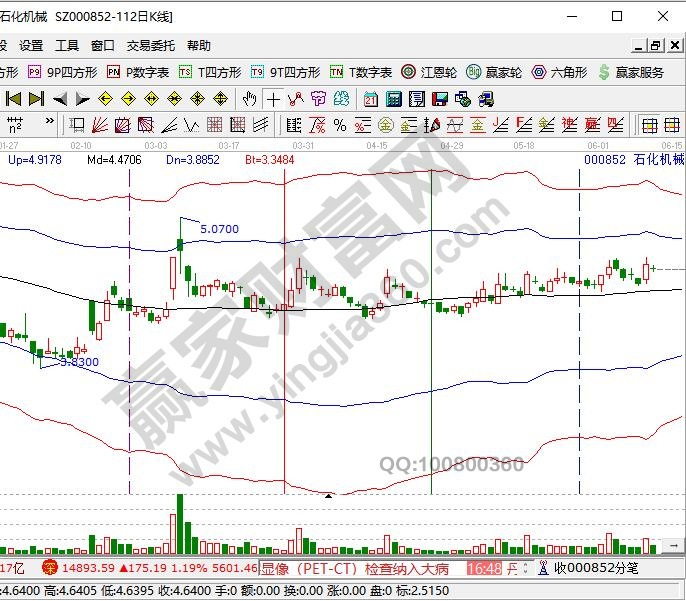This screenshot has height=601, width=686.
Task: Open the 设置 settings menu
Action: [x=31, y=45]
